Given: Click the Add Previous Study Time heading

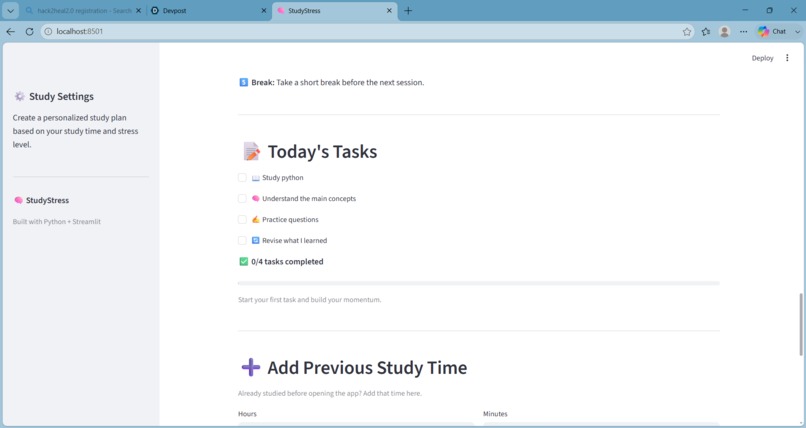Looking at the screenshot, I should [x=367, y=368].
